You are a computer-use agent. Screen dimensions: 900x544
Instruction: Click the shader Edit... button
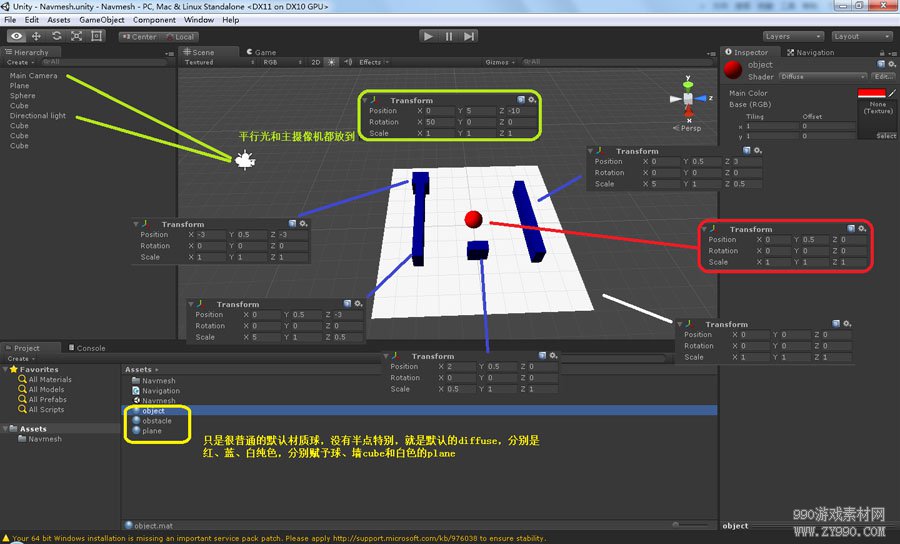tap(883, 76)
